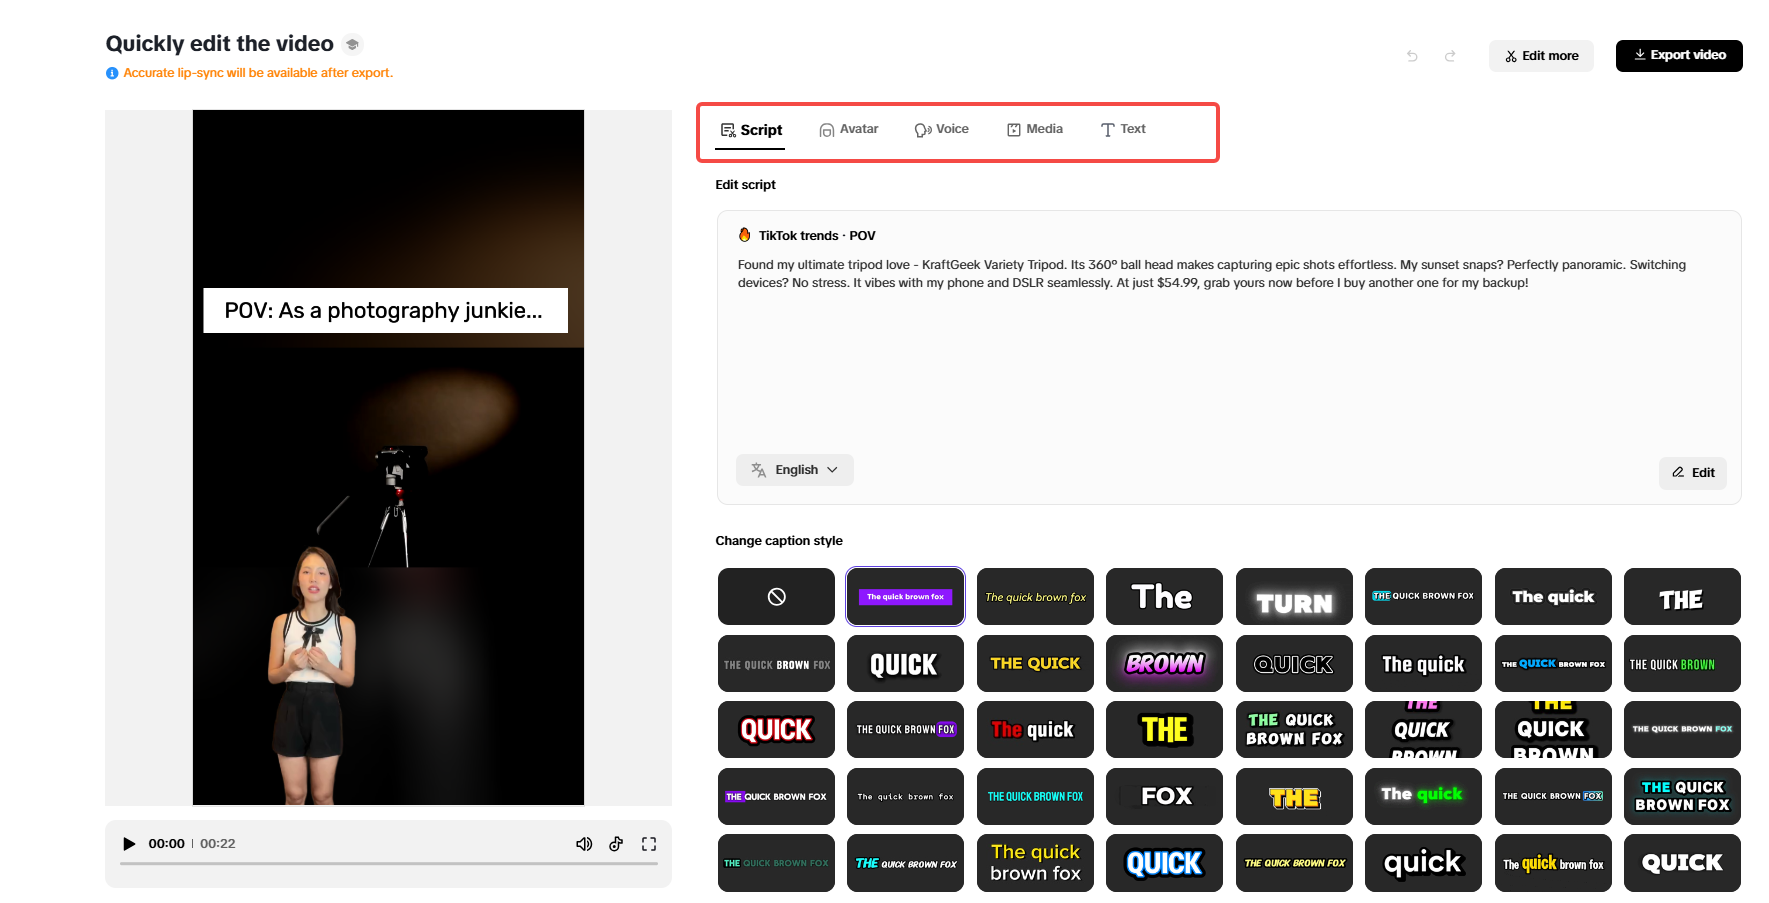Image resolution: width=1769 pixels, height=903 pixels.
Task: Mute the video volume
Action: (x=584, y=844)
